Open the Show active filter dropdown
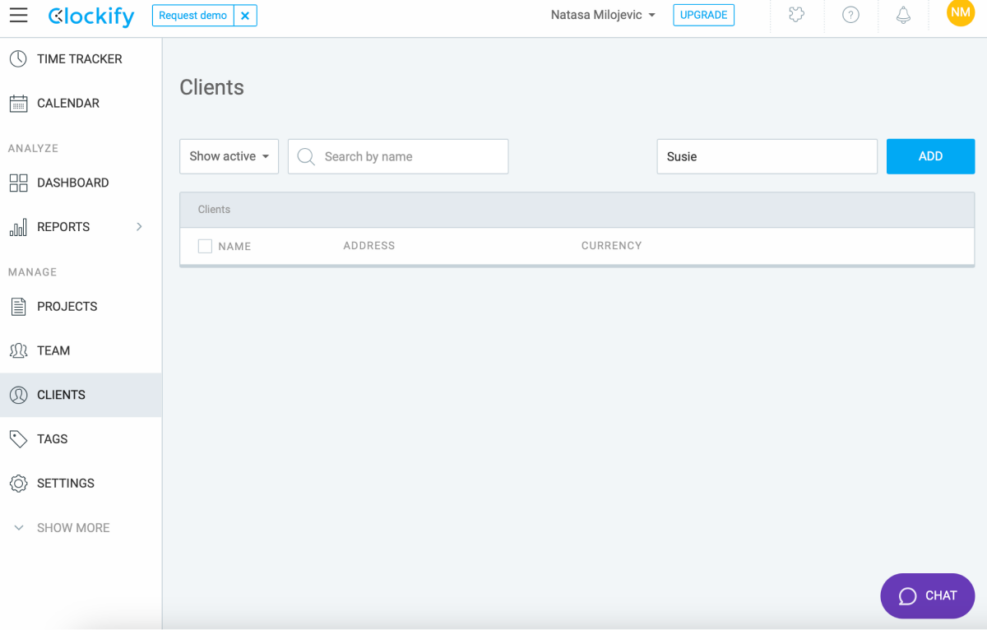 [228, 156]
